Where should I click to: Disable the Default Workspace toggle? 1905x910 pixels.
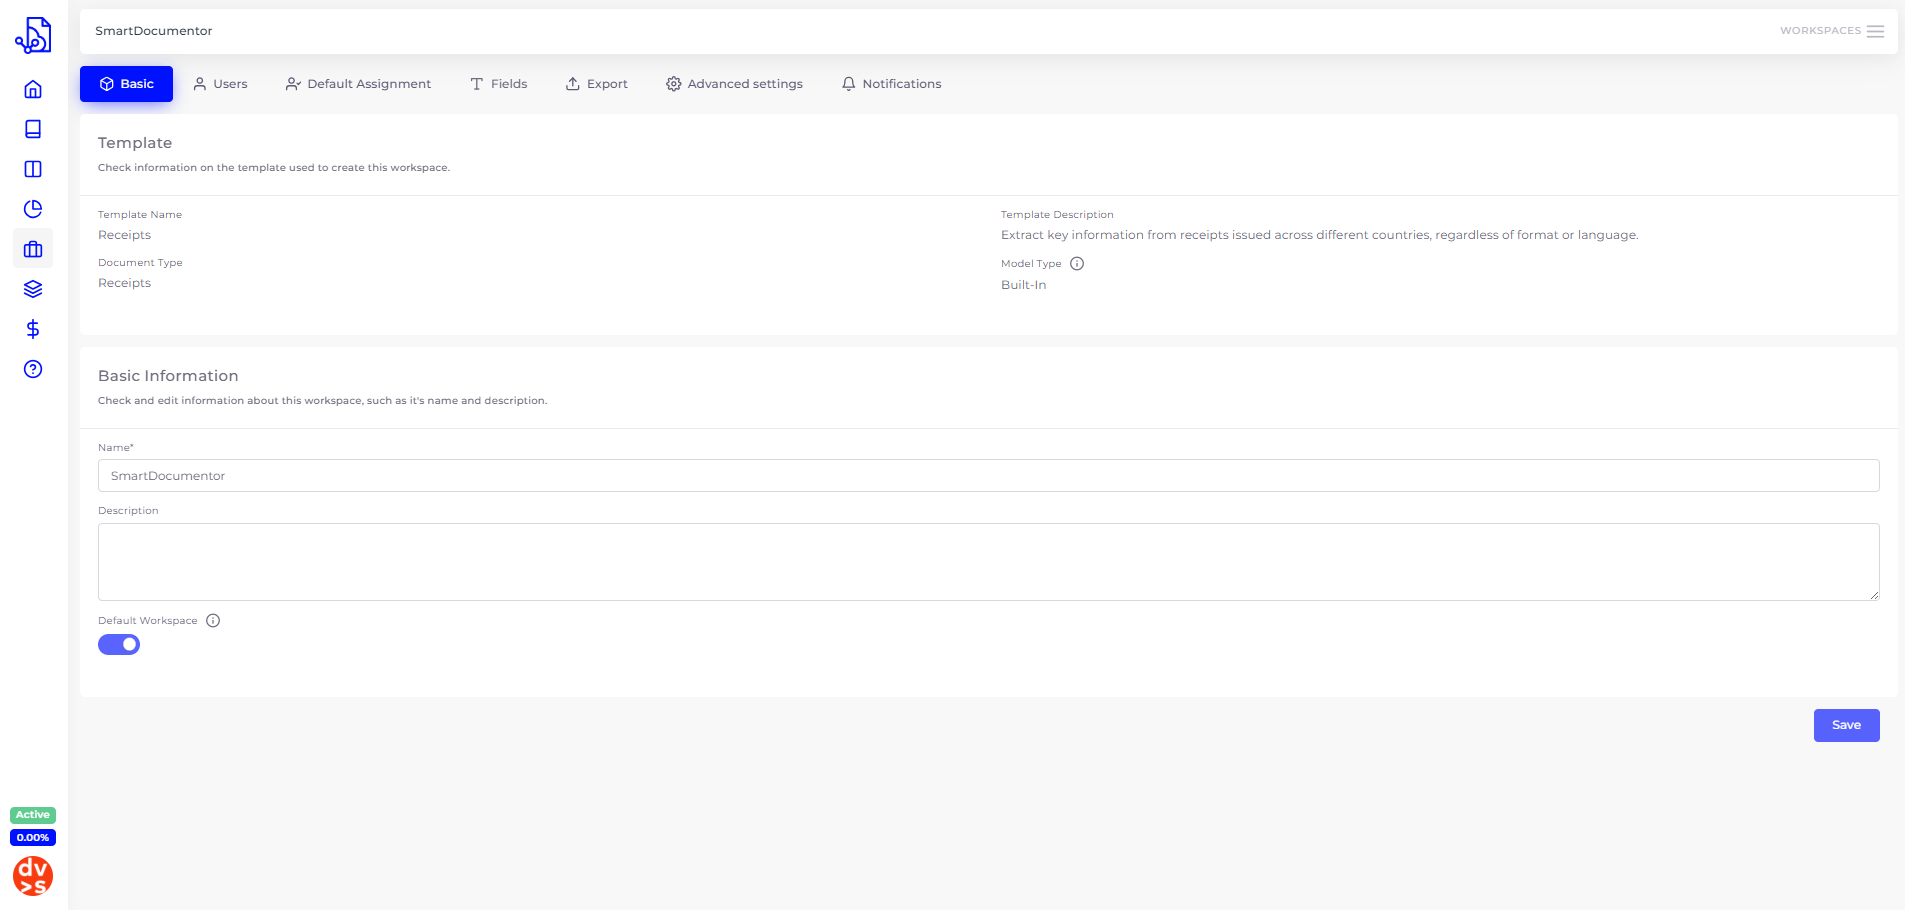point(119,645)
